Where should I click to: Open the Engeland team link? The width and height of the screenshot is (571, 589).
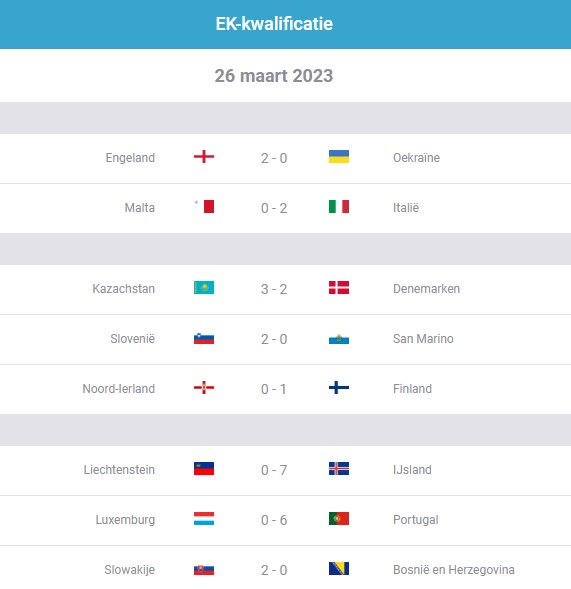pos(130,158)
